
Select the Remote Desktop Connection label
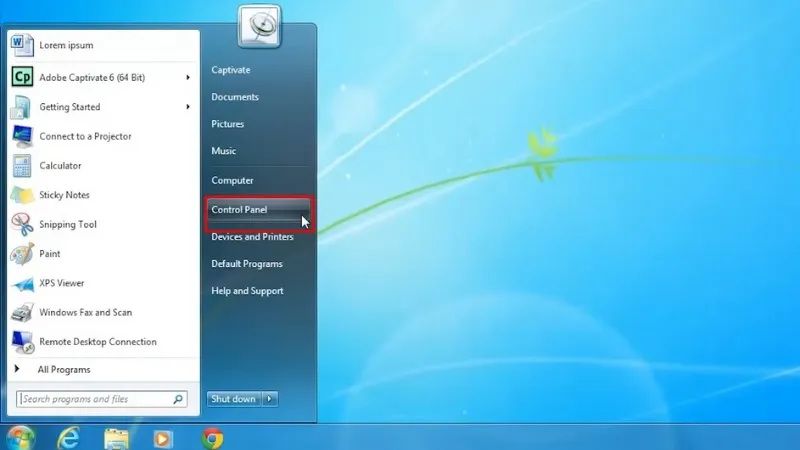[x=98, y=342]
